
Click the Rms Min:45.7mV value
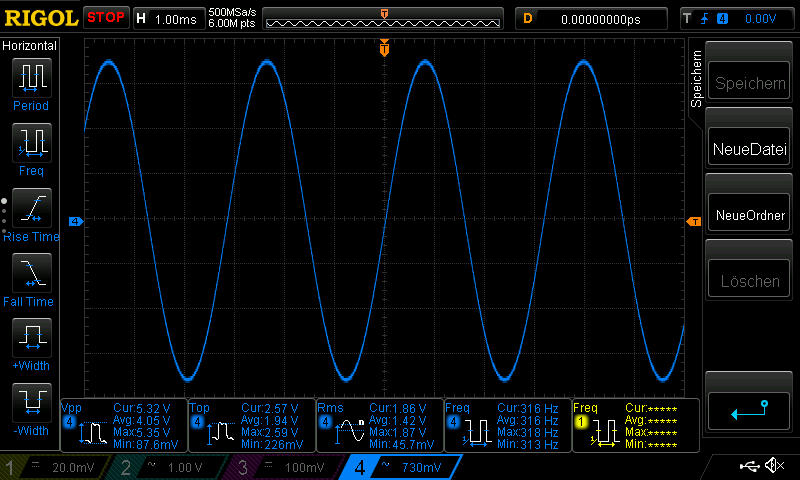pos(401,444)
